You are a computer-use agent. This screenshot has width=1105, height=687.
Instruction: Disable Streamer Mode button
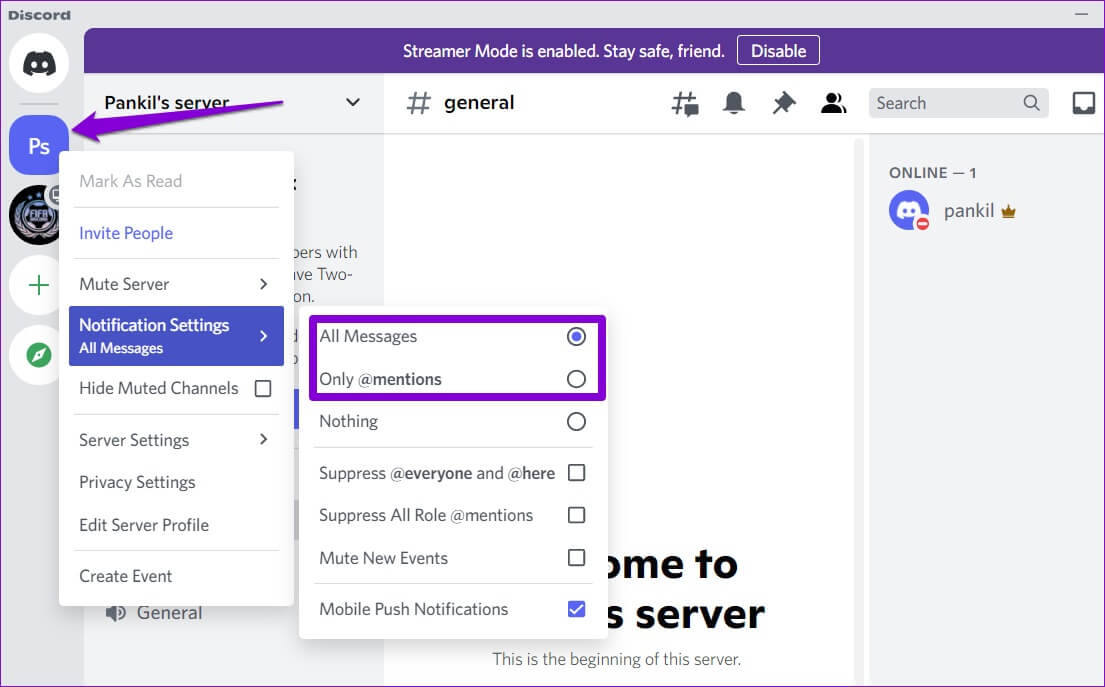(778, 51)
